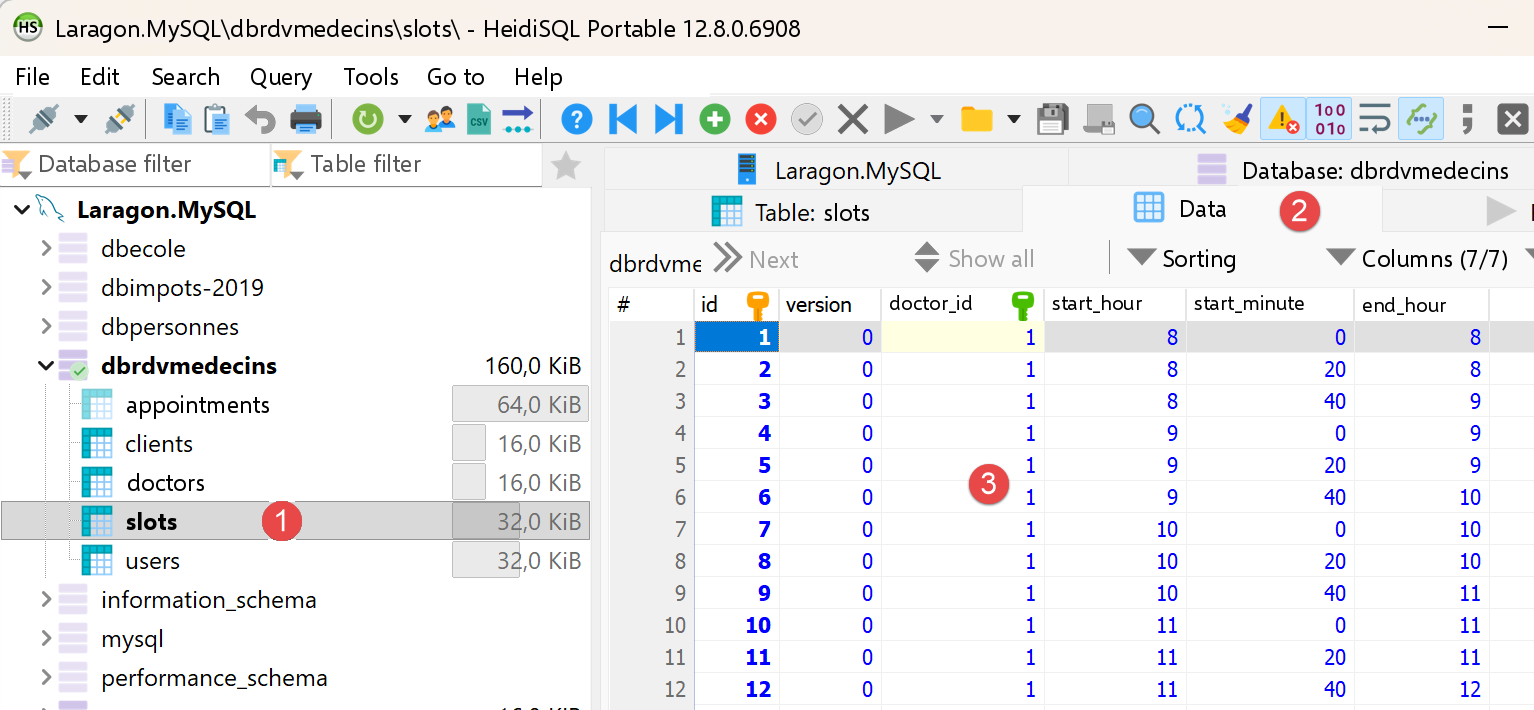Open the User manager icon

click(440, 120)
